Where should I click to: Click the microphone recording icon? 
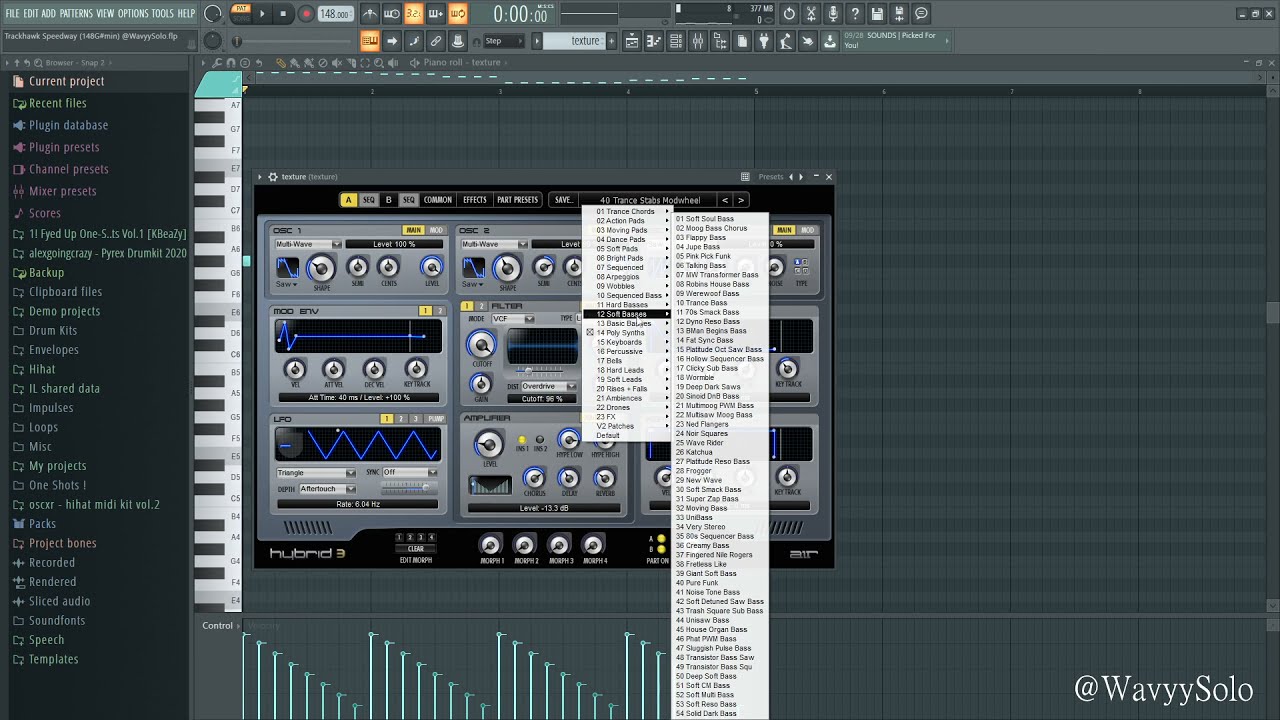(x=833, y=14)
